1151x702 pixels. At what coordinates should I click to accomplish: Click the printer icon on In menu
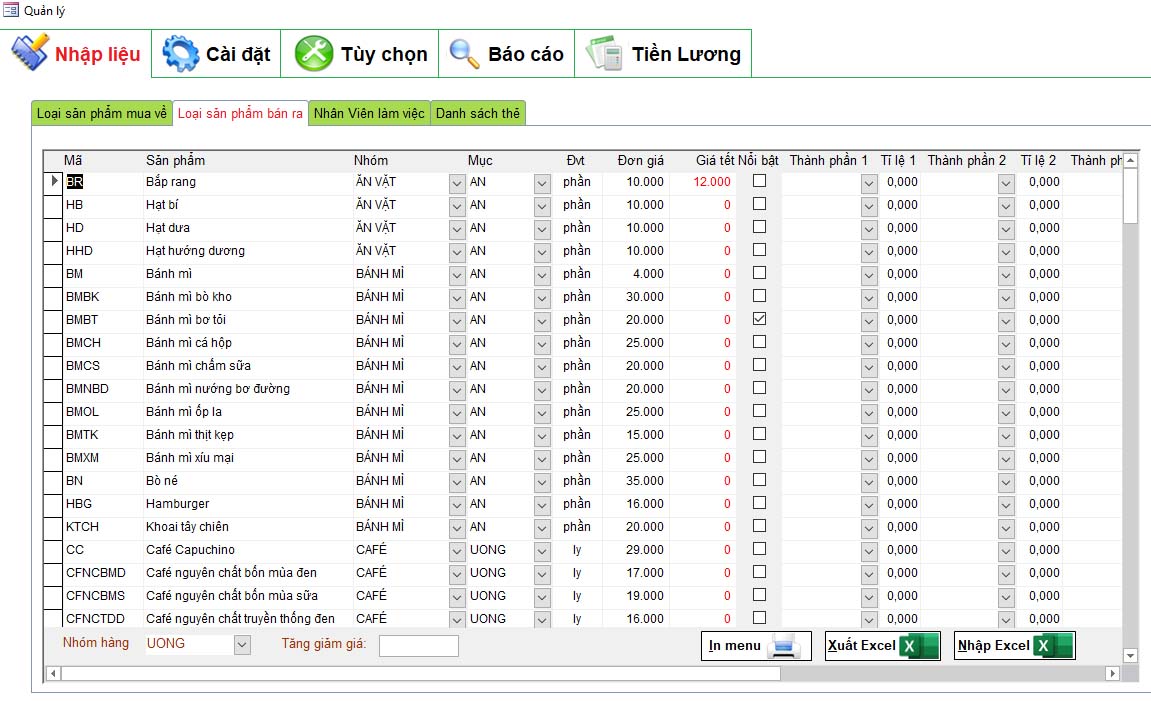click(784, 646)
